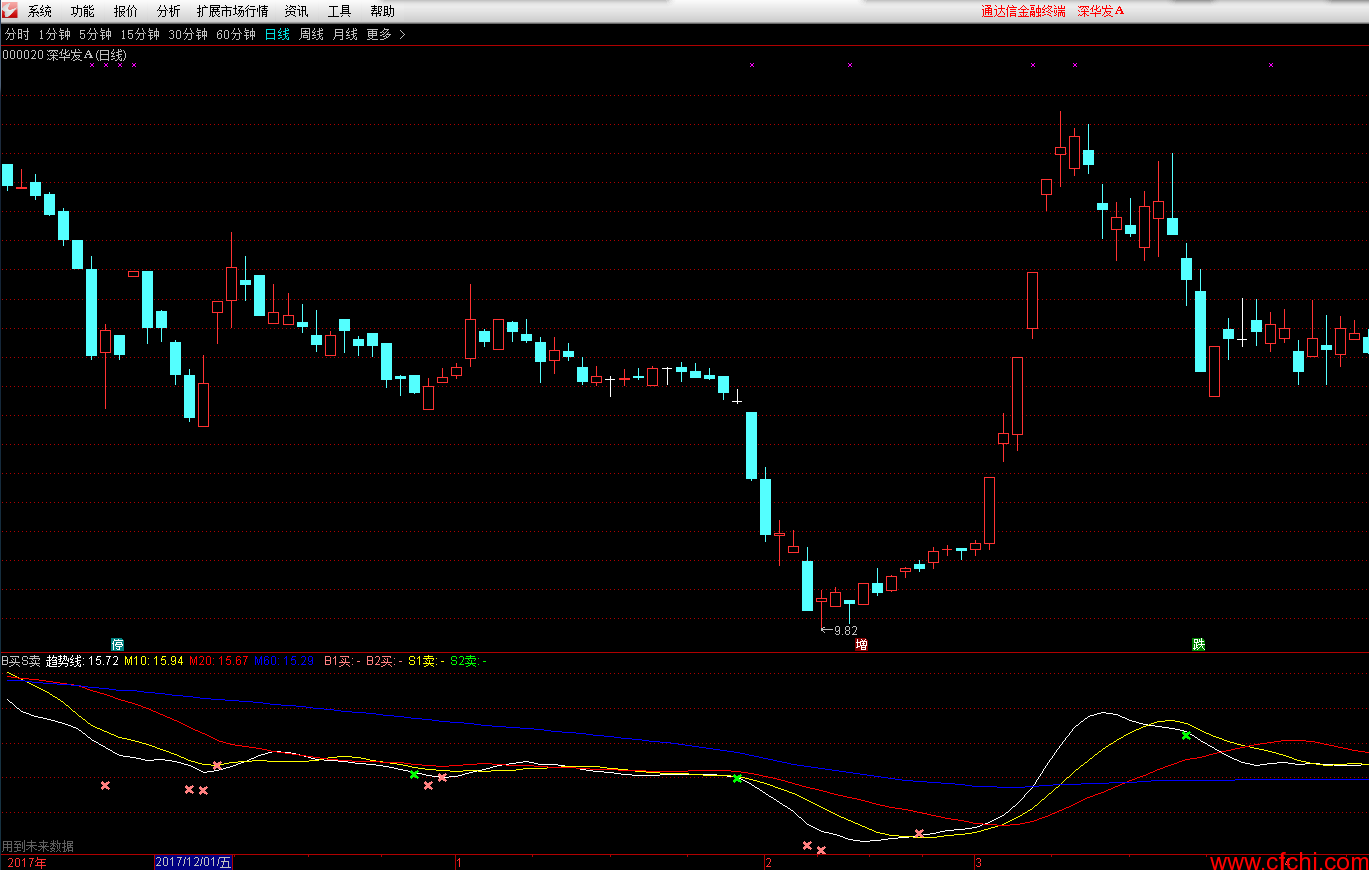Switch to the 分时 chart period
This screenshot has height=870, width=1369.
point(17,34)
